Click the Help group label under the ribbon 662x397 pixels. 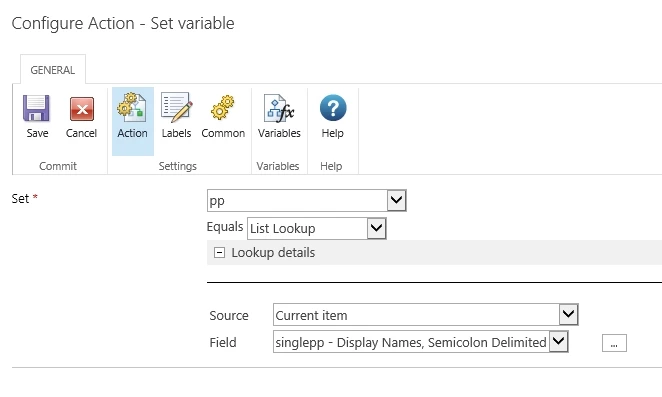click(x=331, y=166)
